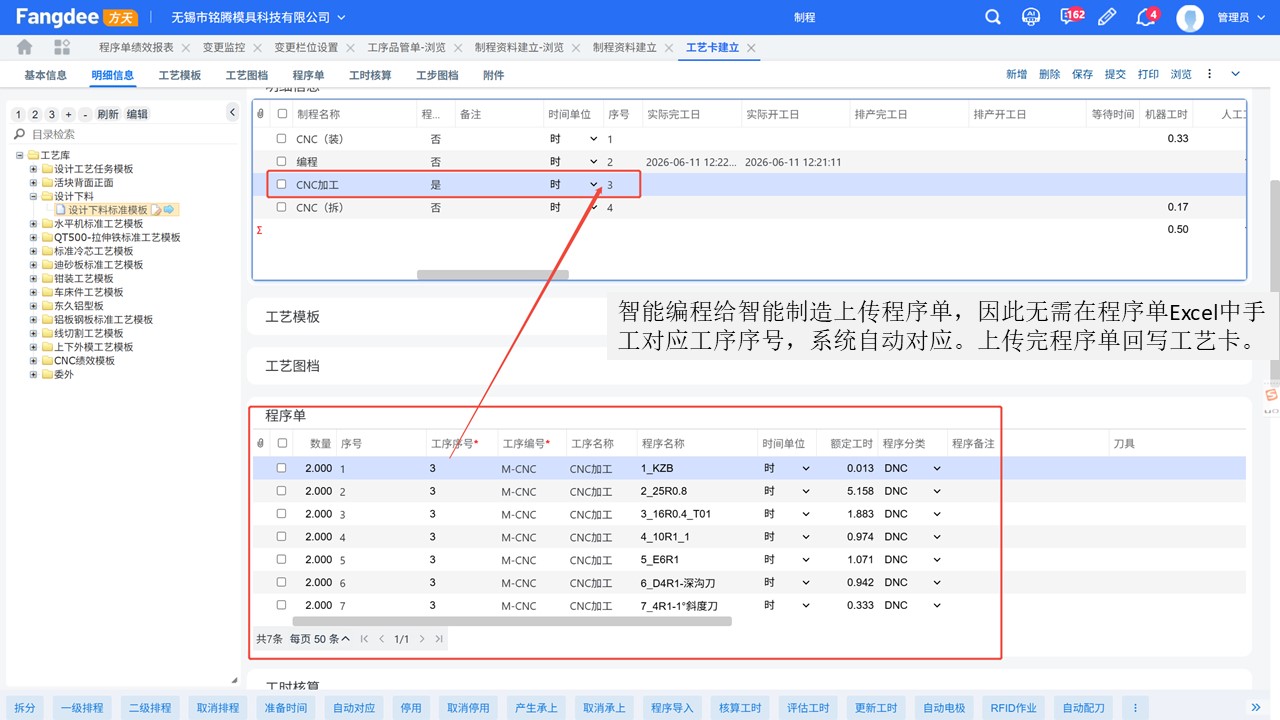
Task: Switch to the 程序单绩效报表 tab
Action: pos(136,47)
